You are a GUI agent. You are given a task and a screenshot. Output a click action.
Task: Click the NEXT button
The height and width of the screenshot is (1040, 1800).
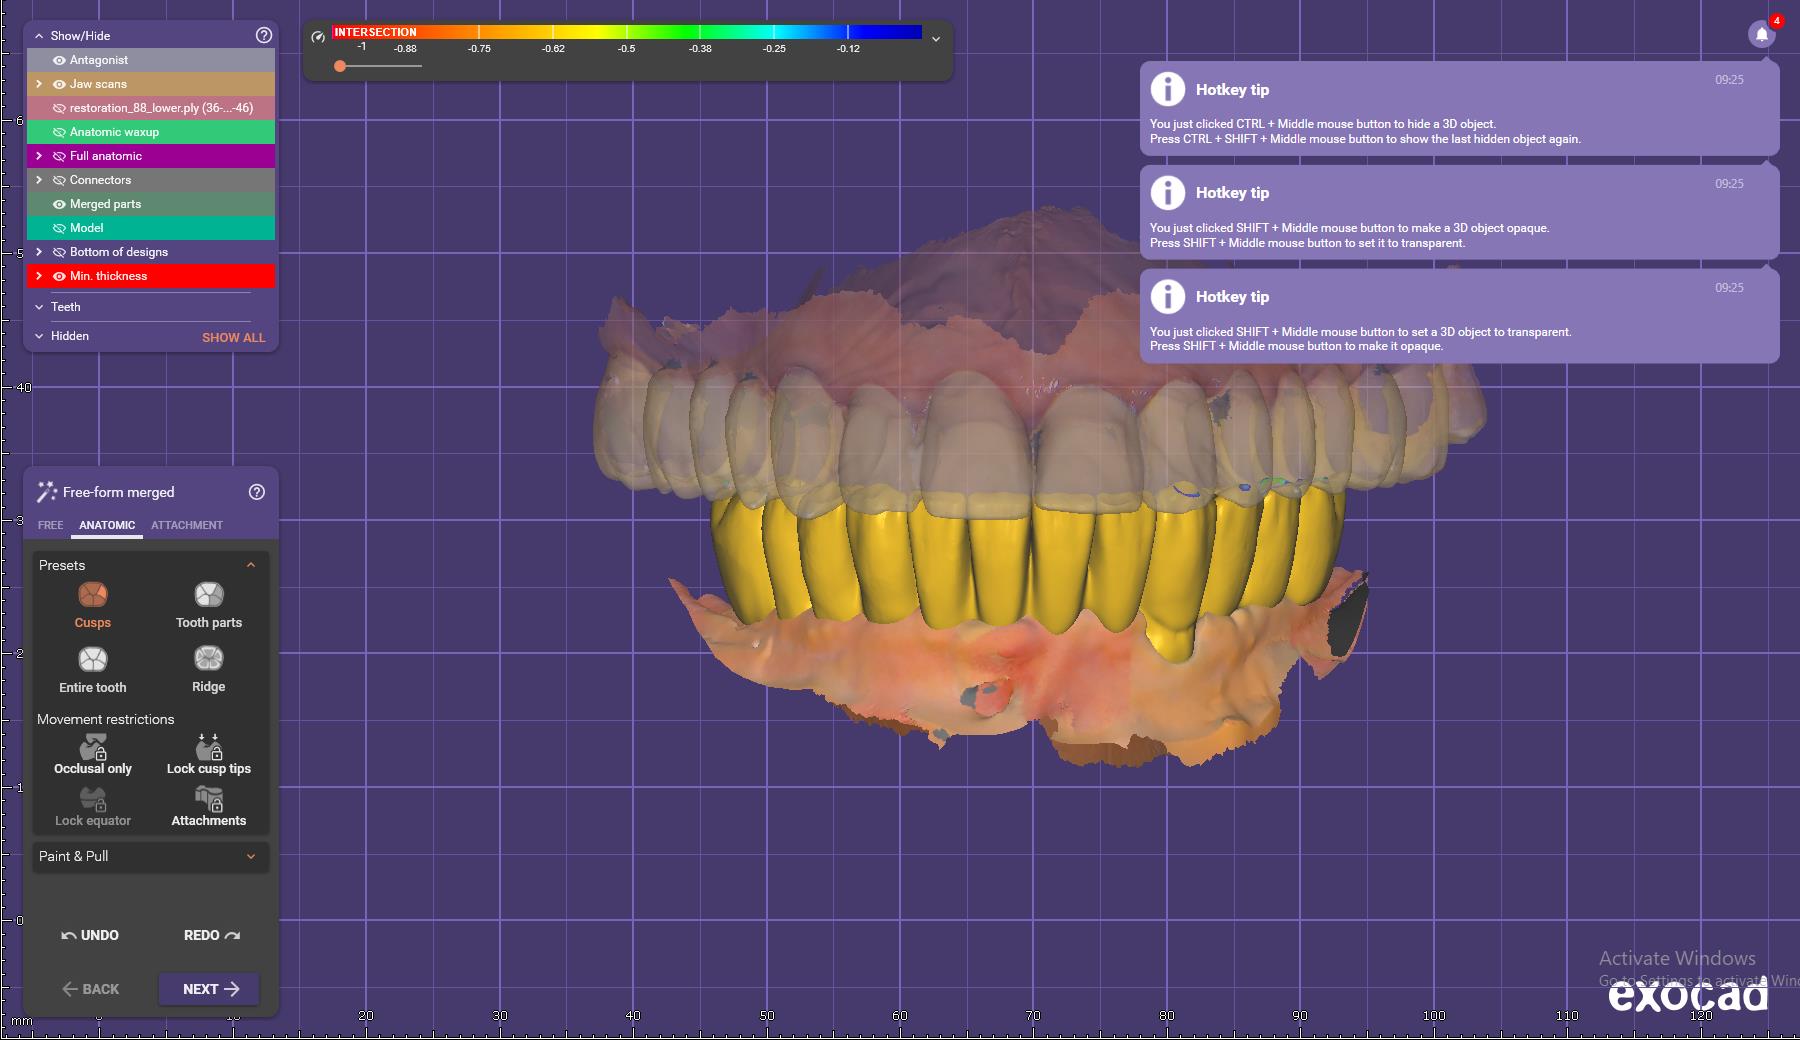click(x=209, y=989)
